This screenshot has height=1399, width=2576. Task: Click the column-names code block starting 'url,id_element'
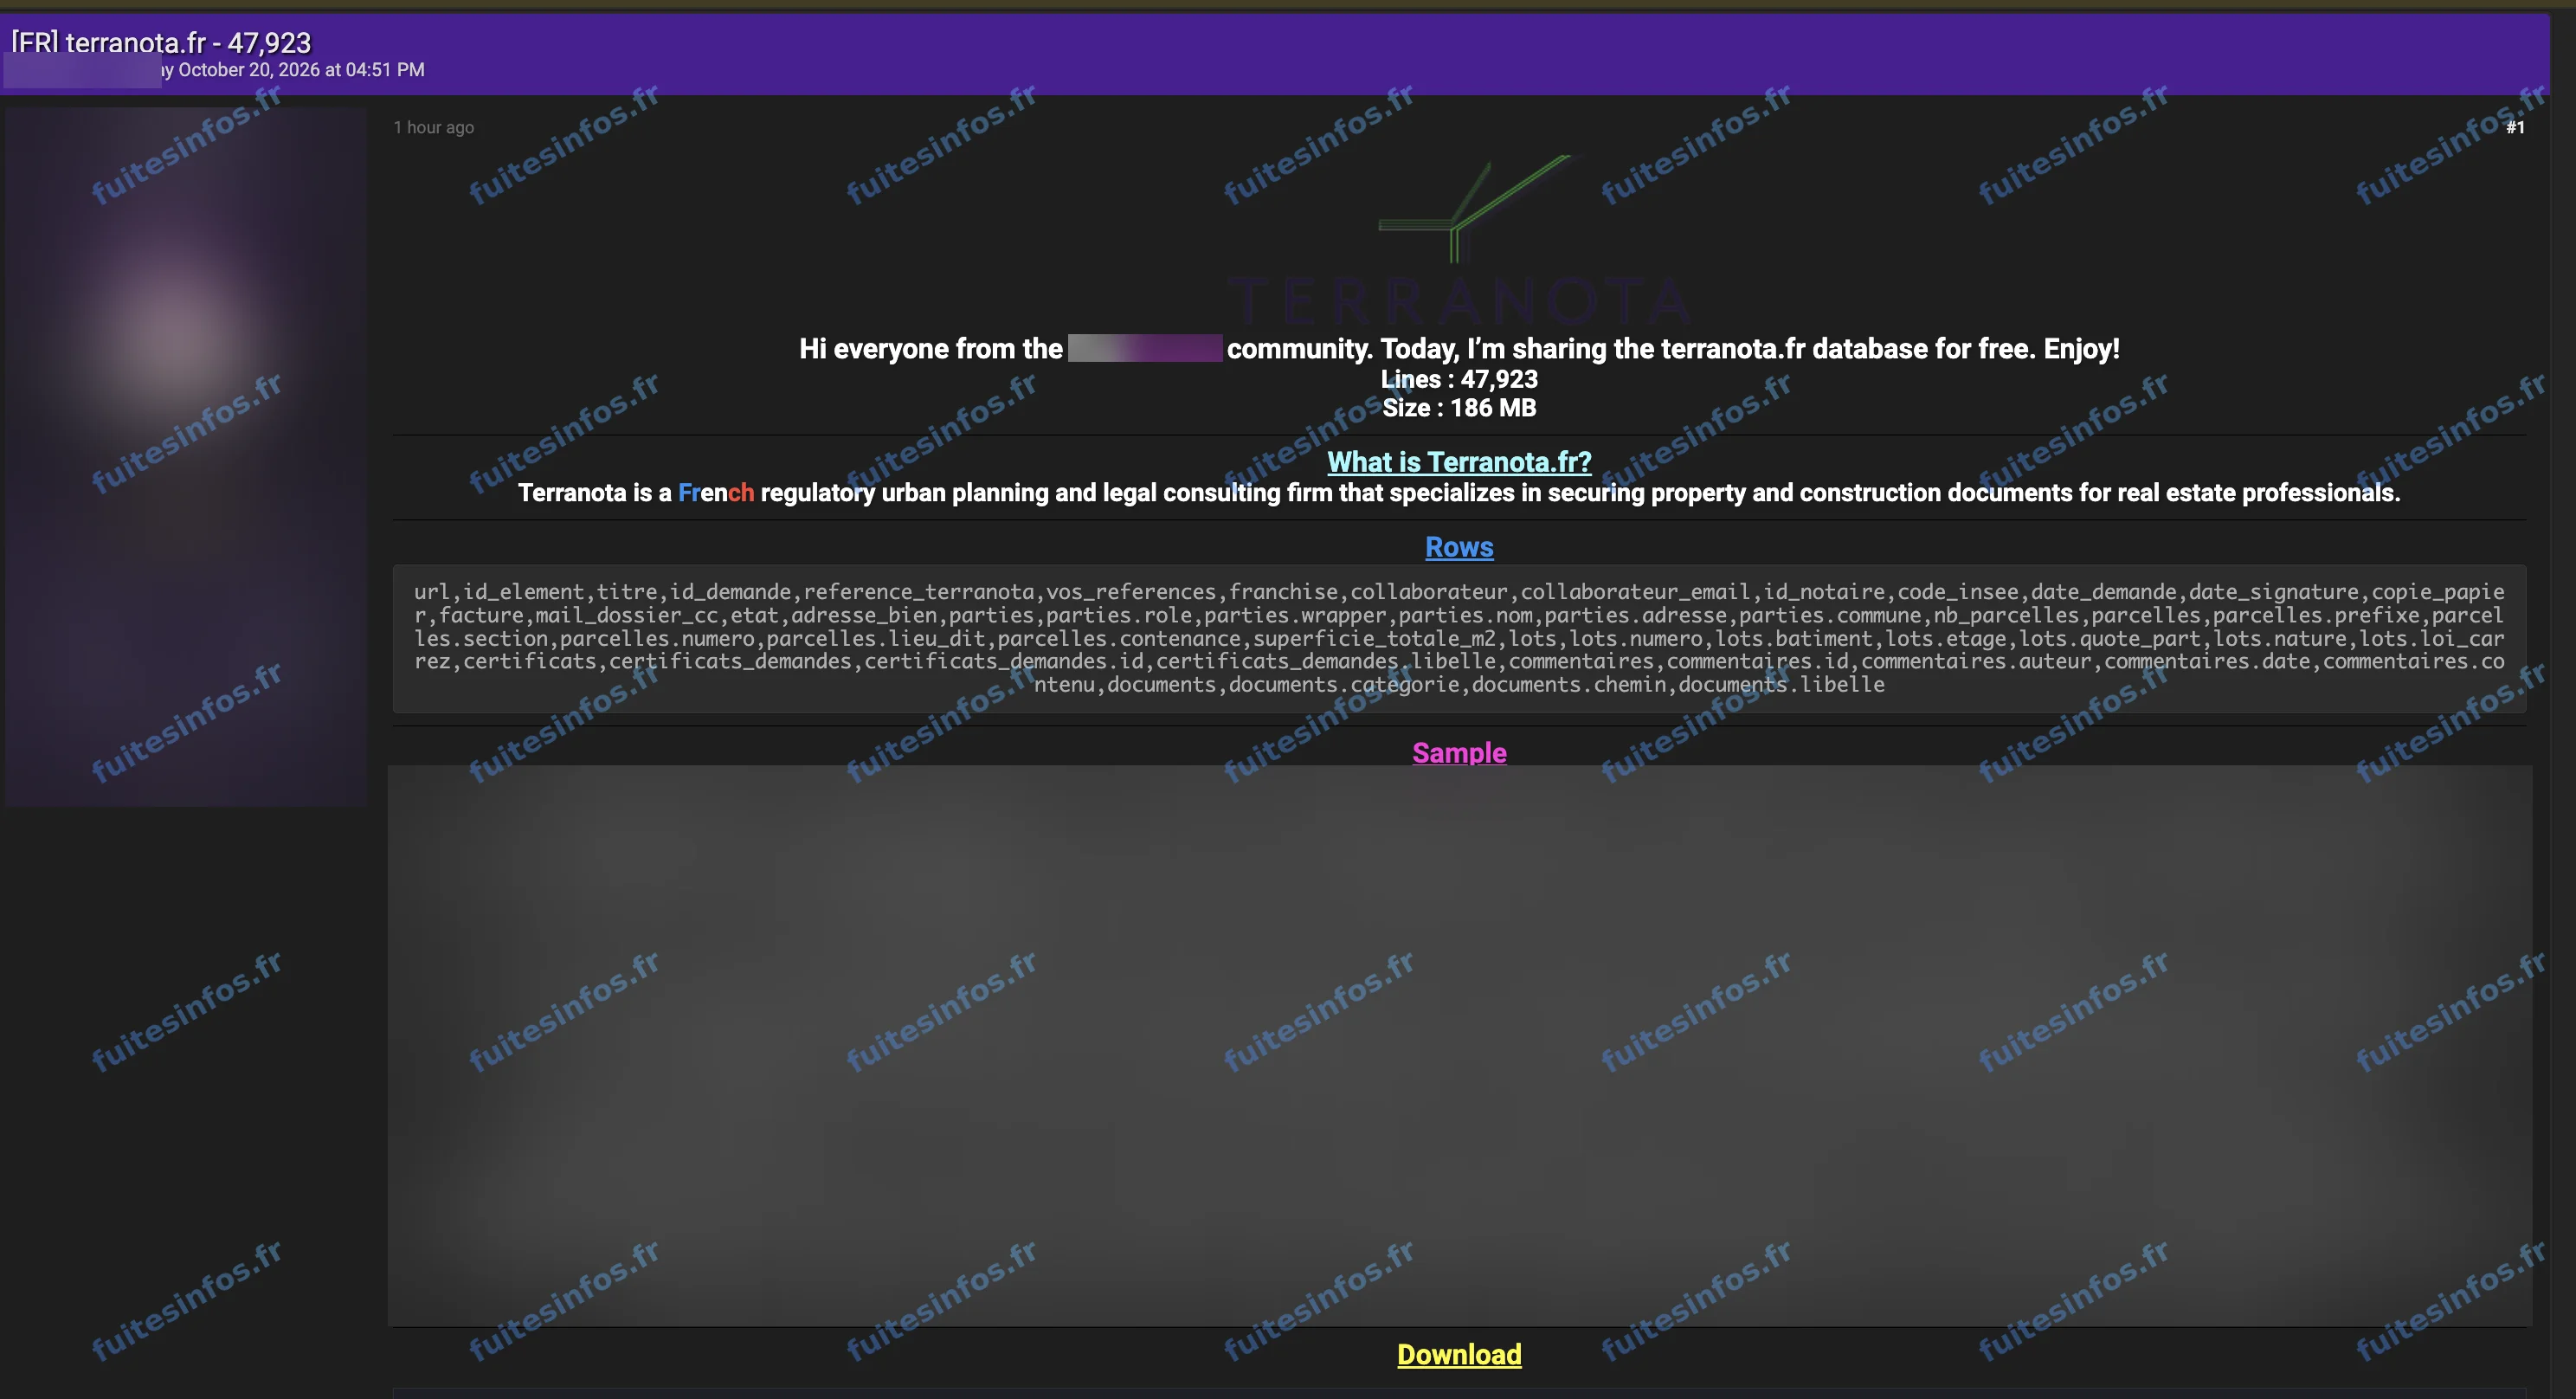pos(1459,638)
